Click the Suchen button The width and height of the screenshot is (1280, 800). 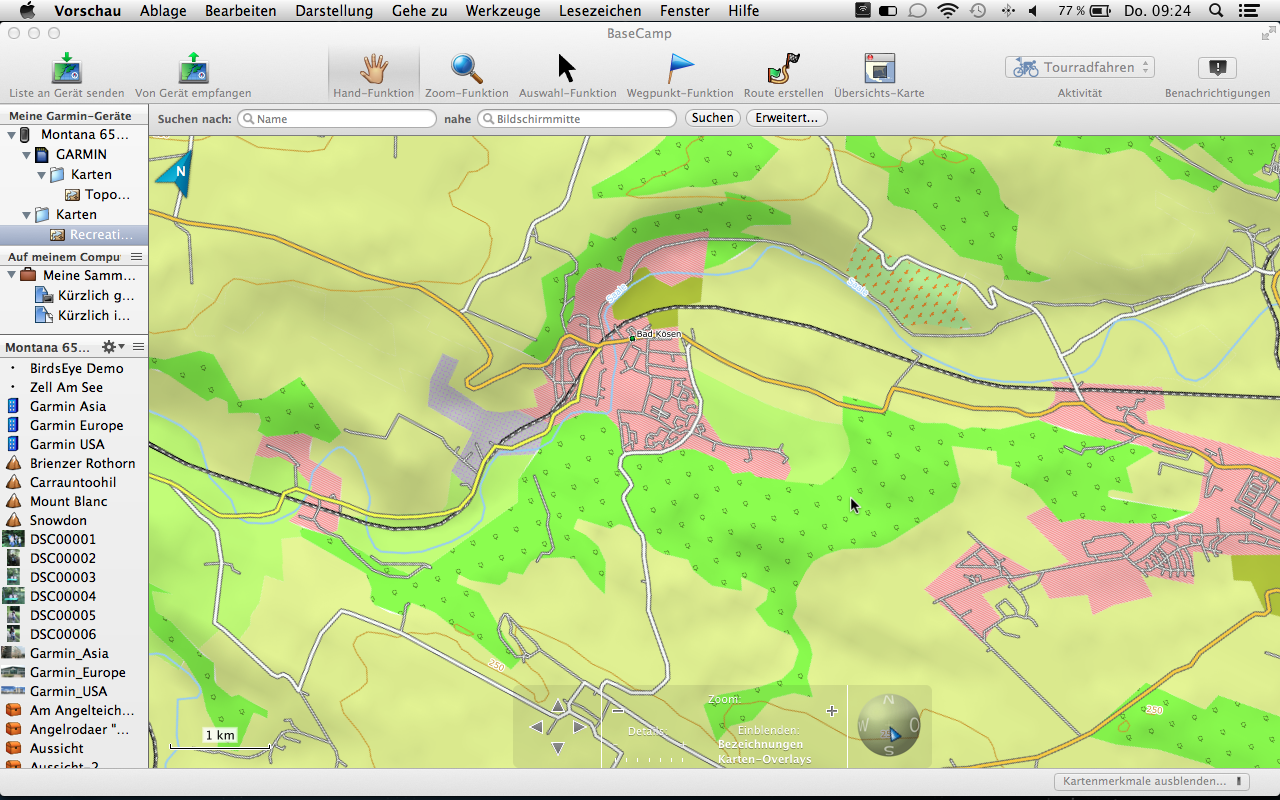click(712, 118)
